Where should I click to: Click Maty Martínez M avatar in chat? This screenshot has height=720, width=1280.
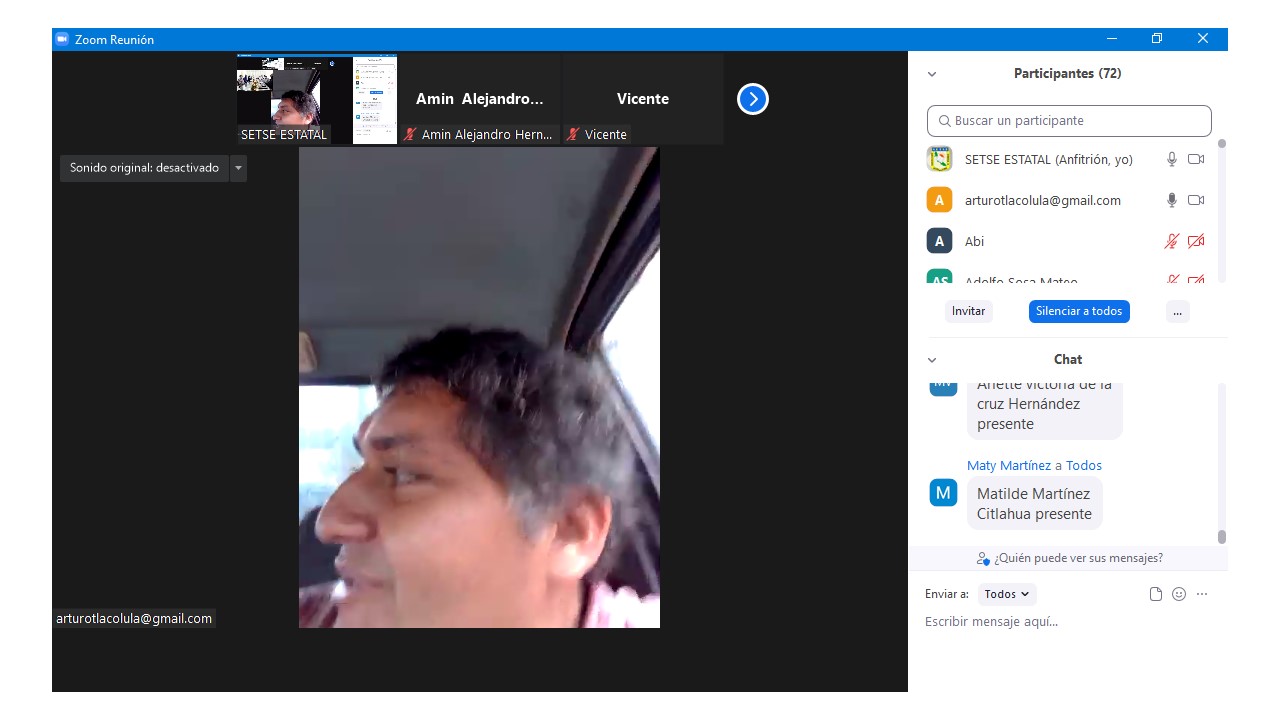point(943,493)
